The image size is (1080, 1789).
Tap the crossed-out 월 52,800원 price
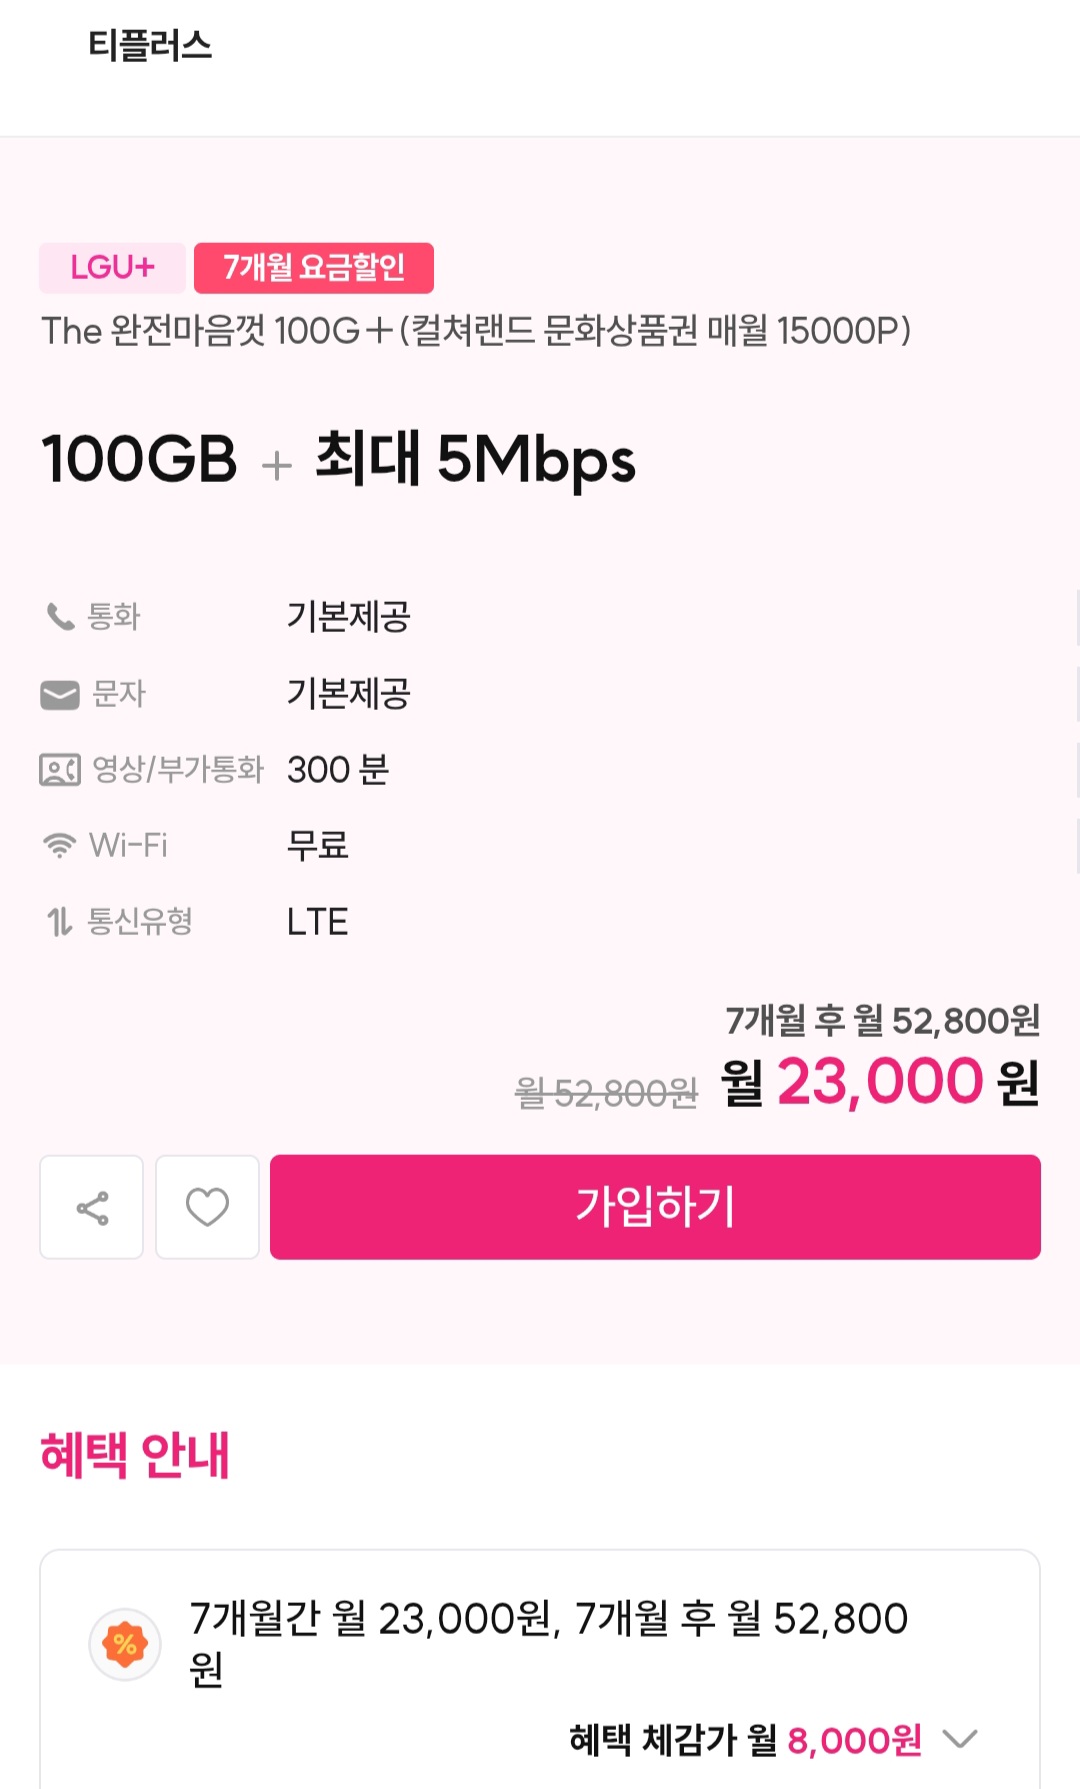click(606, 1093)
